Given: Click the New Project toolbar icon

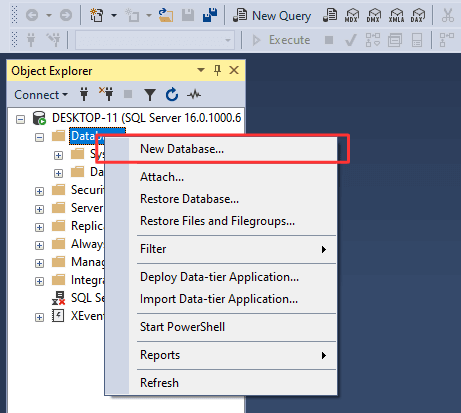Looking at the screenshot, I should [97, 15].
